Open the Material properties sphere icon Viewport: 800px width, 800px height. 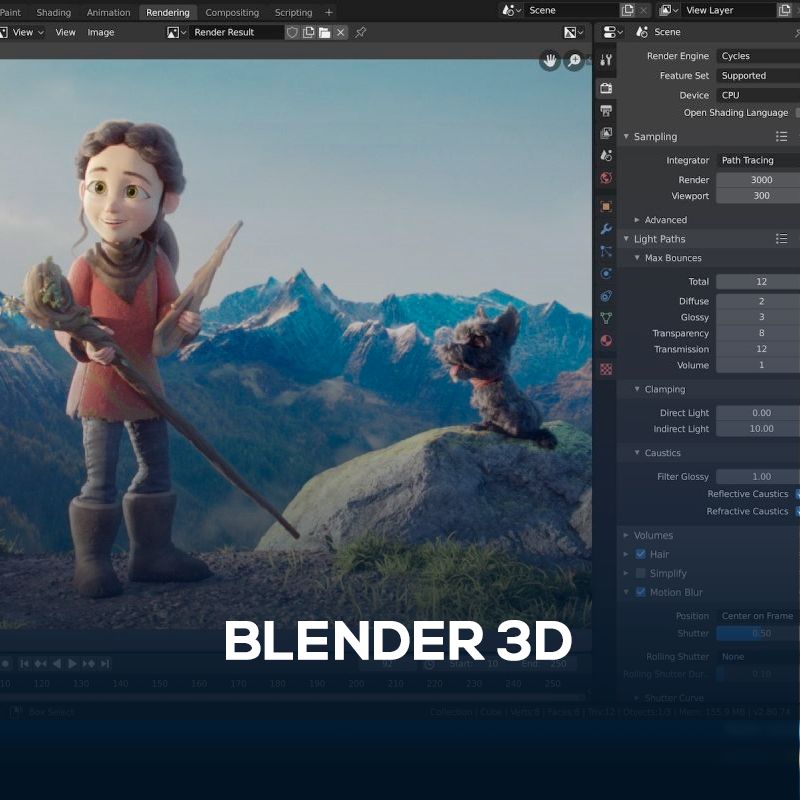[x=606, y=341]
